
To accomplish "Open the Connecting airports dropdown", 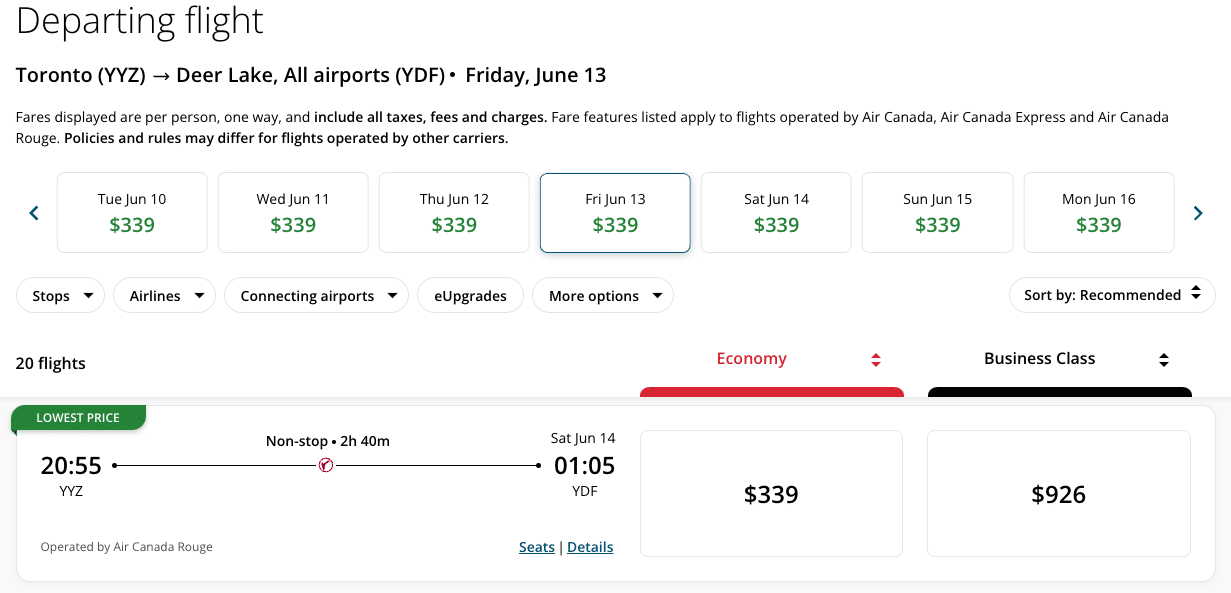I will [317, 296].
